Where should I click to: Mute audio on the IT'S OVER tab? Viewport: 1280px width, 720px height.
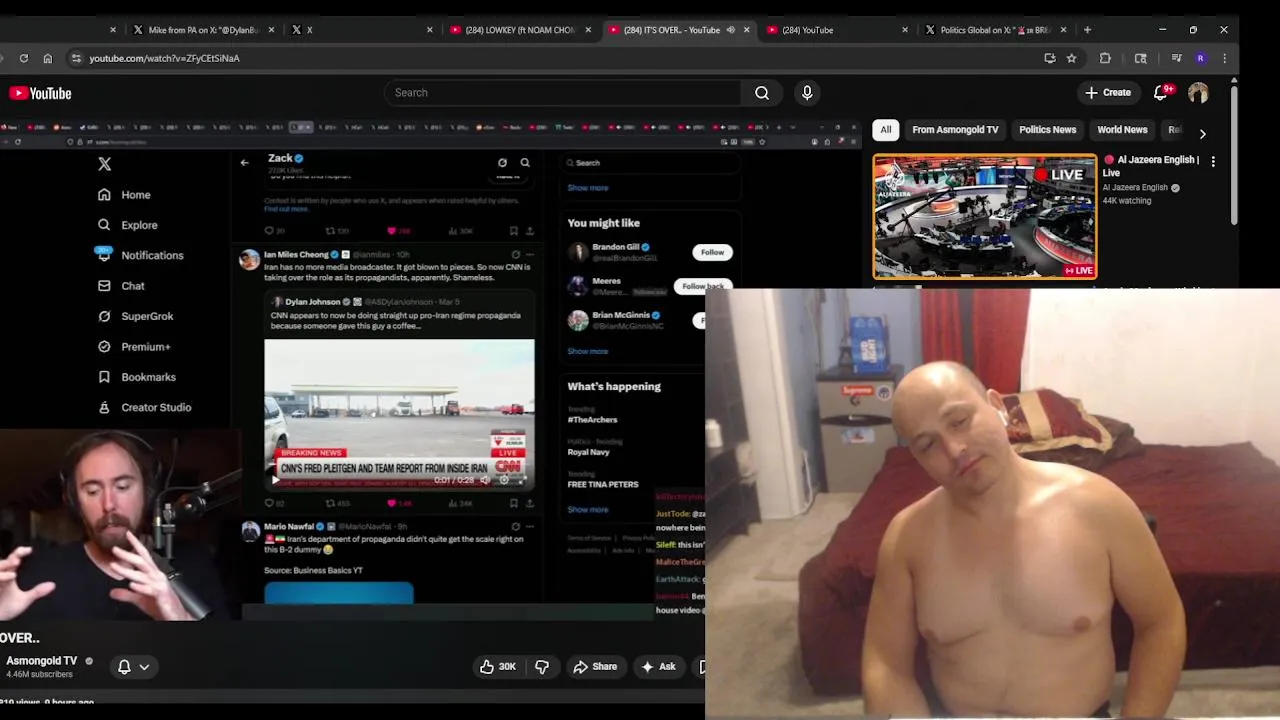coord(730,30)
